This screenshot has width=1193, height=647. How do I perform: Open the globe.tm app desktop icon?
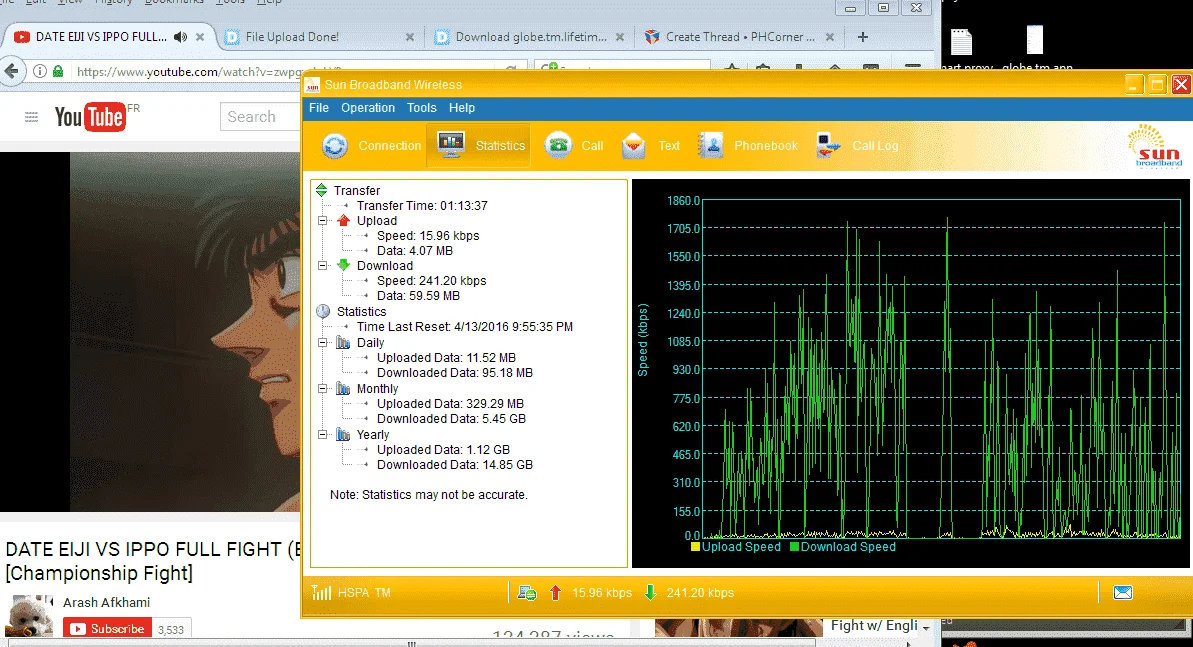(1035, 40)
